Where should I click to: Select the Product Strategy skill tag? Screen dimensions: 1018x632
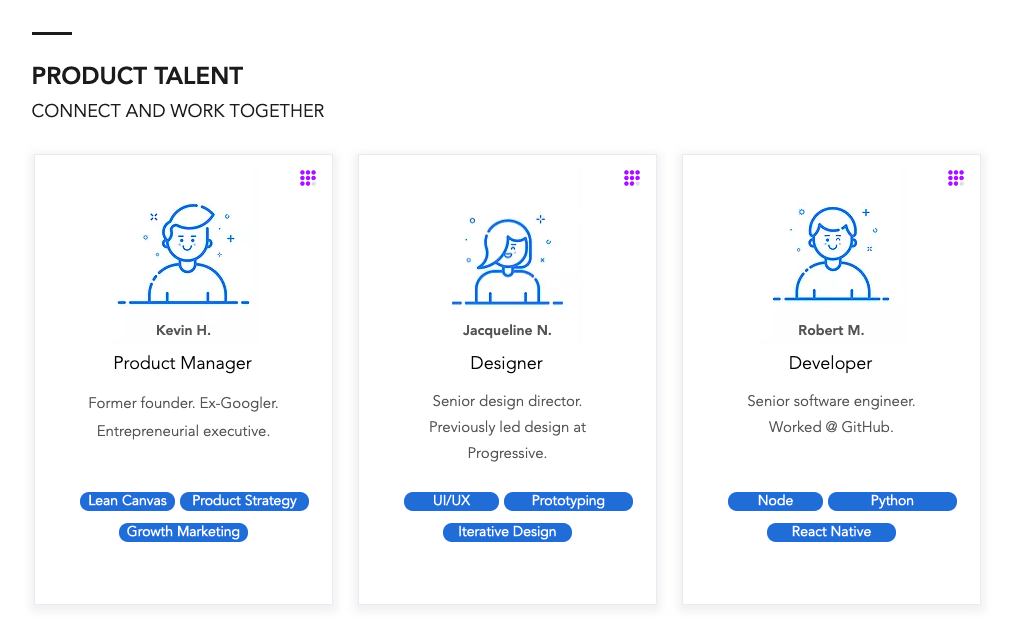pyautogui.click(x=244, y=501)
